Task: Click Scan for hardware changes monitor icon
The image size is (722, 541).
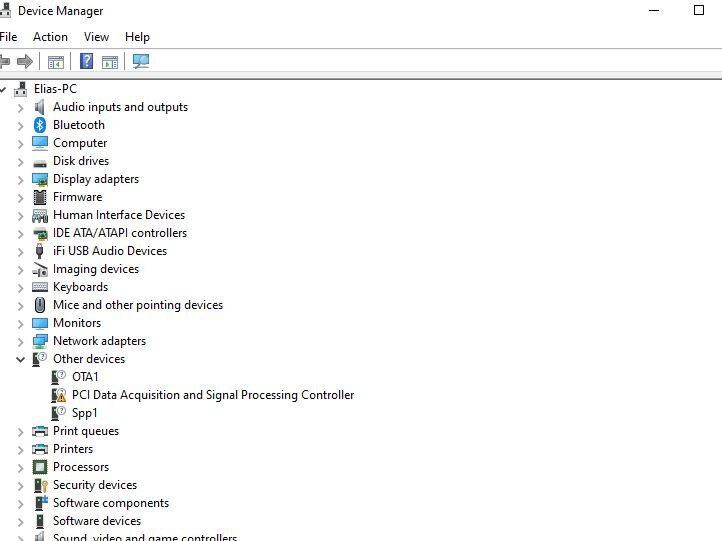Action: pyautogui.click(x=141, y=61)
